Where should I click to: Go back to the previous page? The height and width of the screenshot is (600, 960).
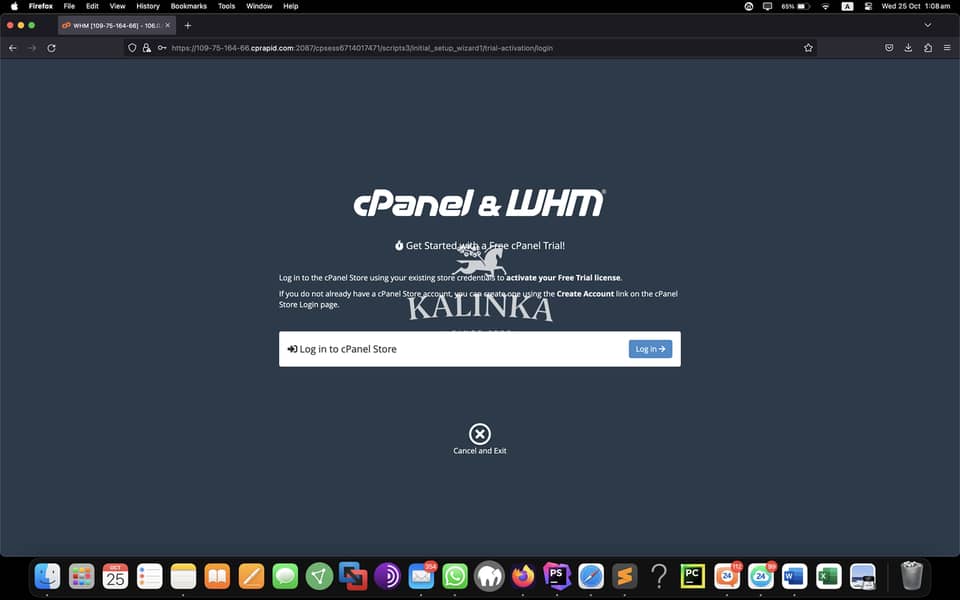[13, 48]
